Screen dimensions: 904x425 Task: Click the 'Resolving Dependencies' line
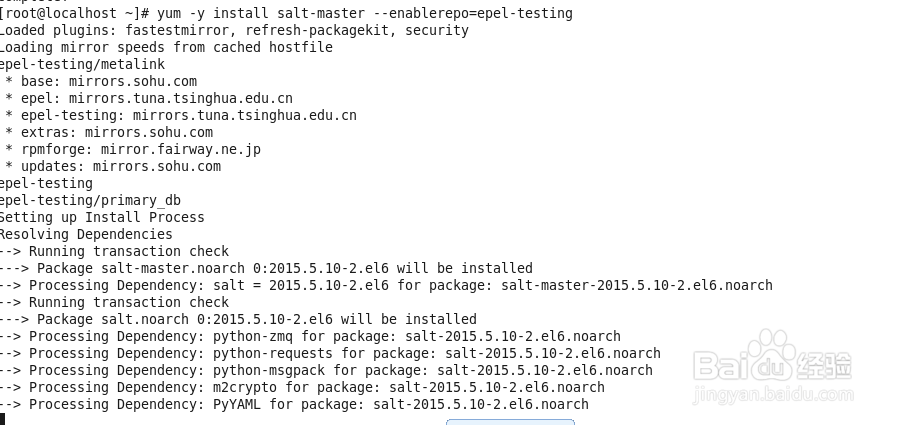86,234
